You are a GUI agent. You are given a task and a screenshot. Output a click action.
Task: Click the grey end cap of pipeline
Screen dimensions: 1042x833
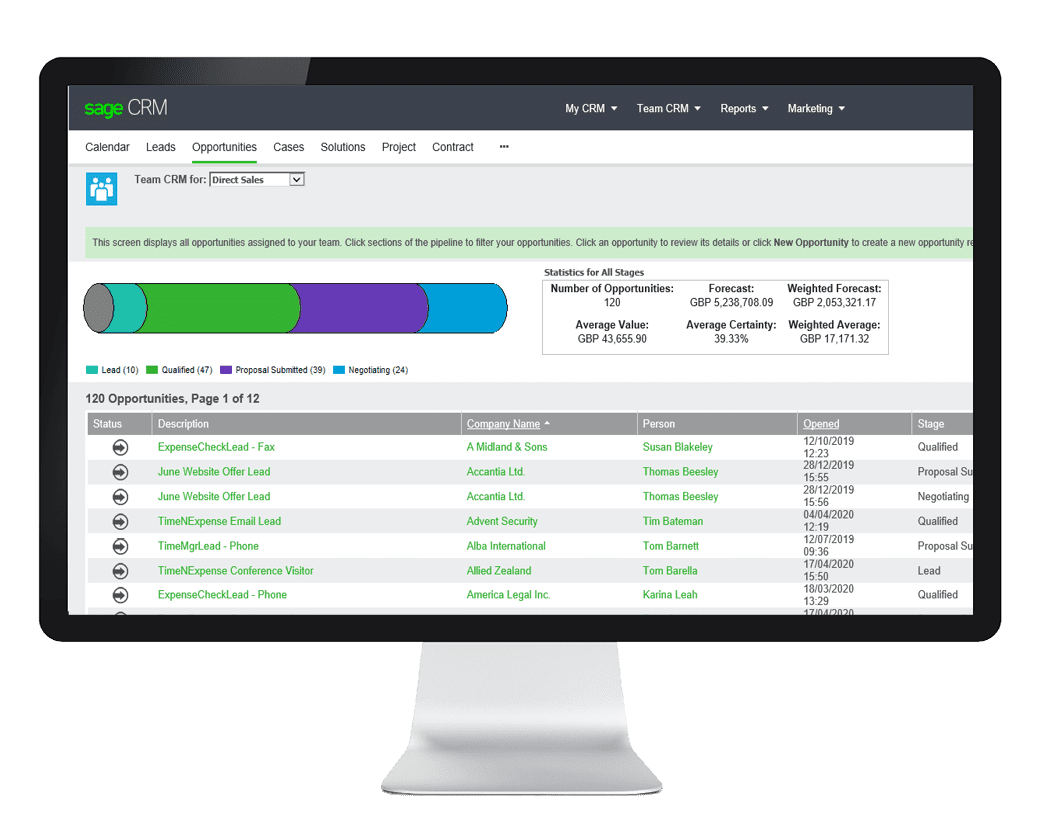pos(98,308)
